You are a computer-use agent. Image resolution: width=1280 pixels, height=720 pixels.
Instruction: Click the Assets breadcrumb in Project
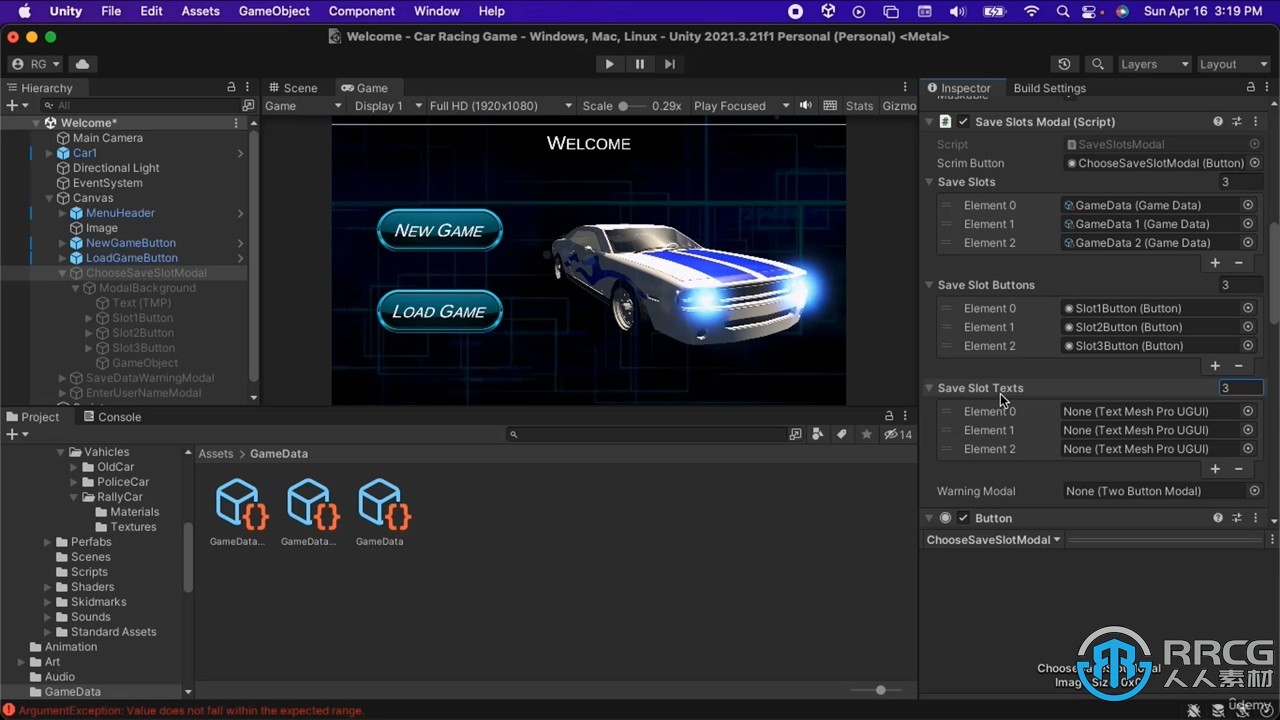click(x=215, y=454)
